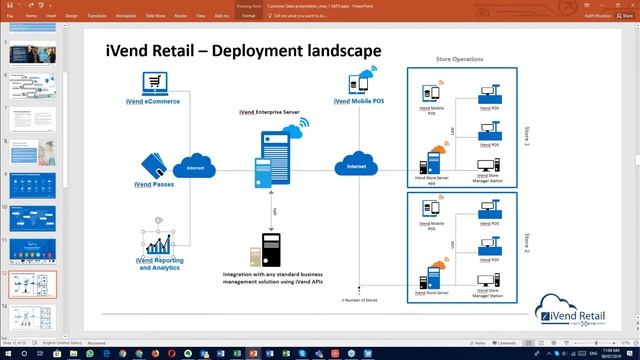Image resolution: width=640 pixels, height=360 pixels.
Task: Open the Windows Start menu
Action: (x=8, y=353)
